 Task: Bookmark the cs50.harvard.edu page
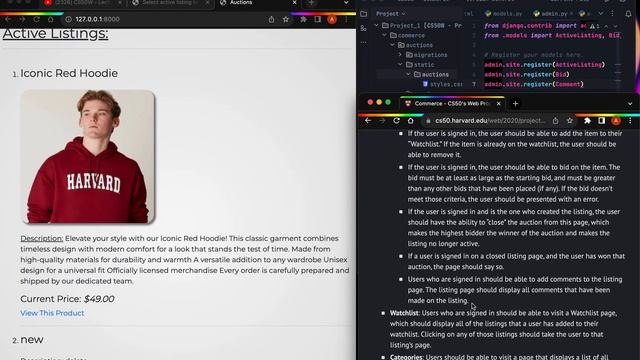pyautogui.click(x=570, y=121)
